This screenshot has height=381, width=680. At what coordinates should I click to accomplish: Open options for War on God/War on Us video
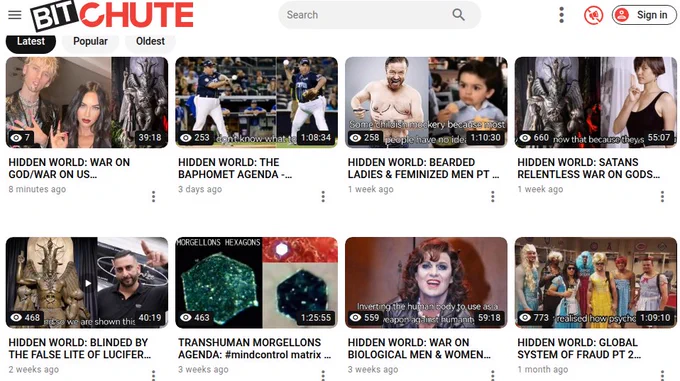(x=154, y=197)
